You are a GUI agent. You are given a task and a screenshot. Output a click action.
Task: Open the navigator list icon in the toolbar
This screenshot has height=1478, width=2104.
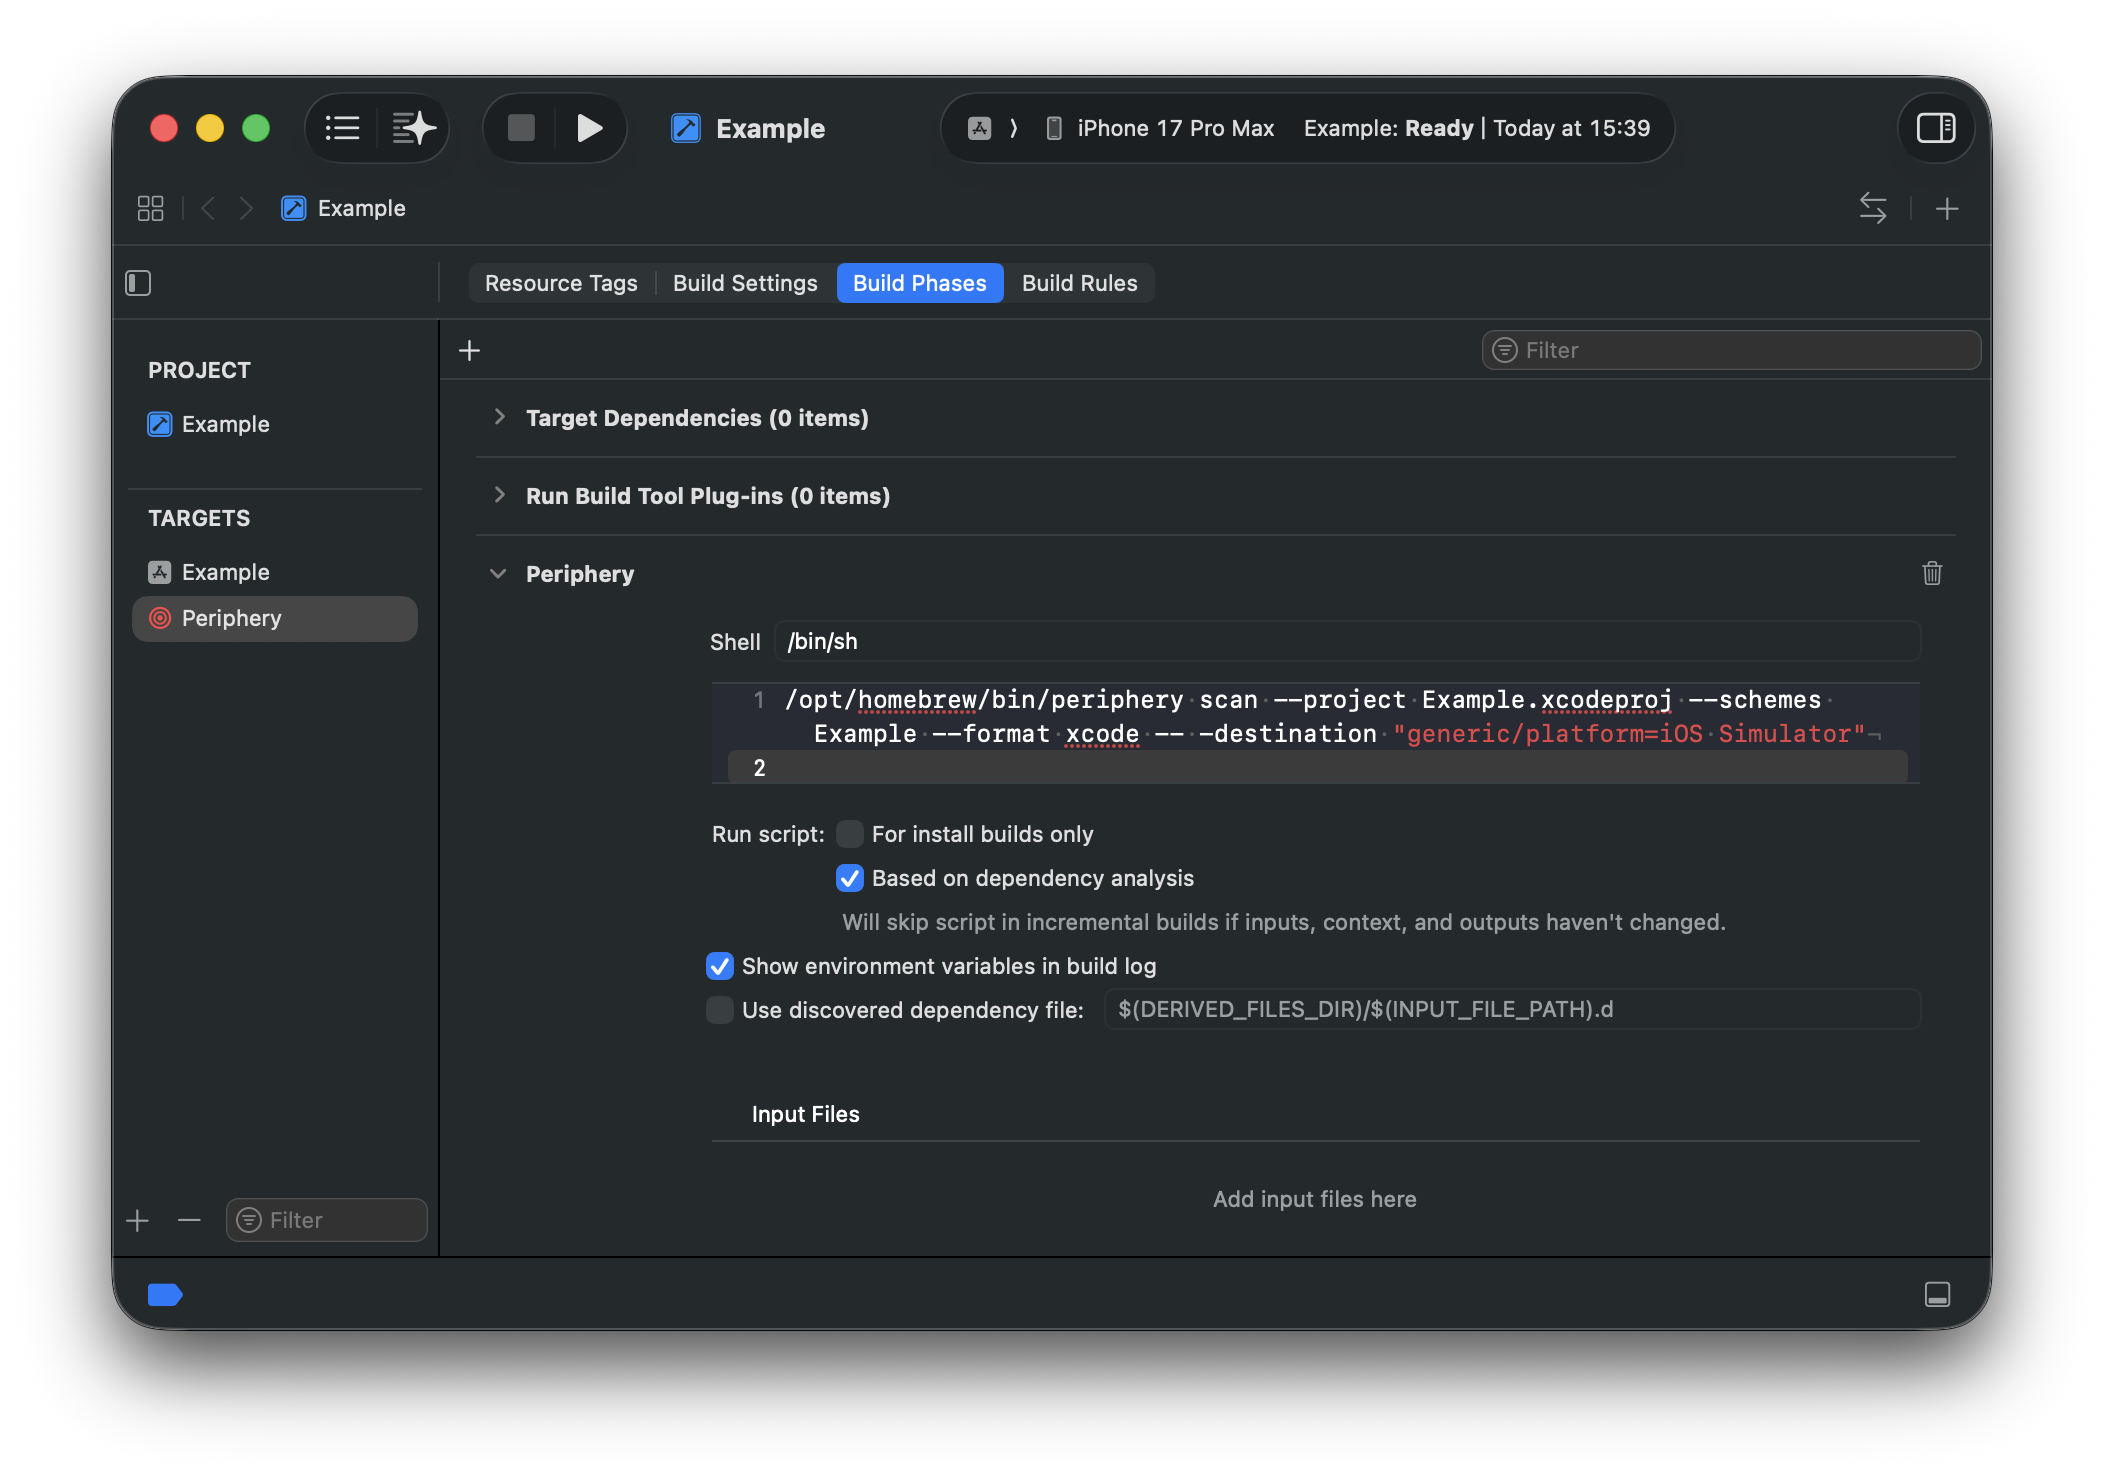pyautogui.click(x=342, y=128)
